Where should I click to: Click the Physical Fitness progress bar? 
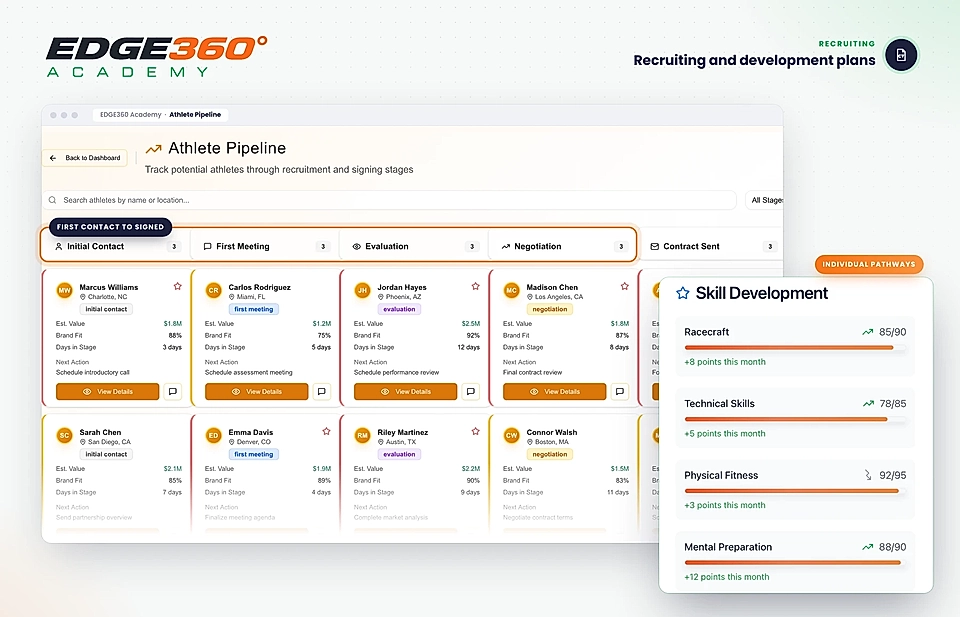[x=795, y=491]
